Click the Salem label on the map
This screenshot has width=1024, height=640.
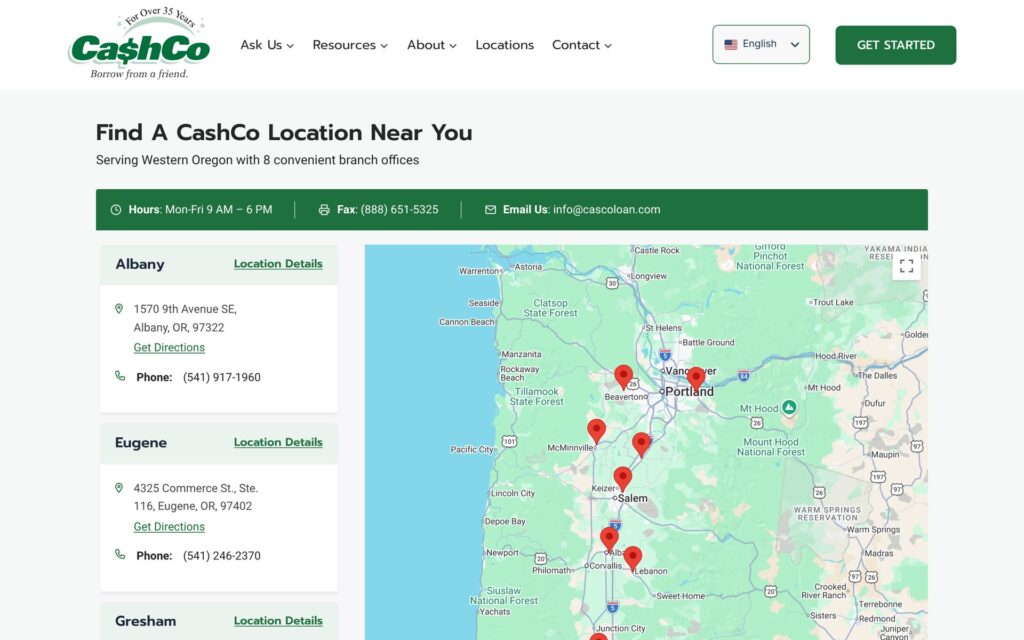point(633,498)
